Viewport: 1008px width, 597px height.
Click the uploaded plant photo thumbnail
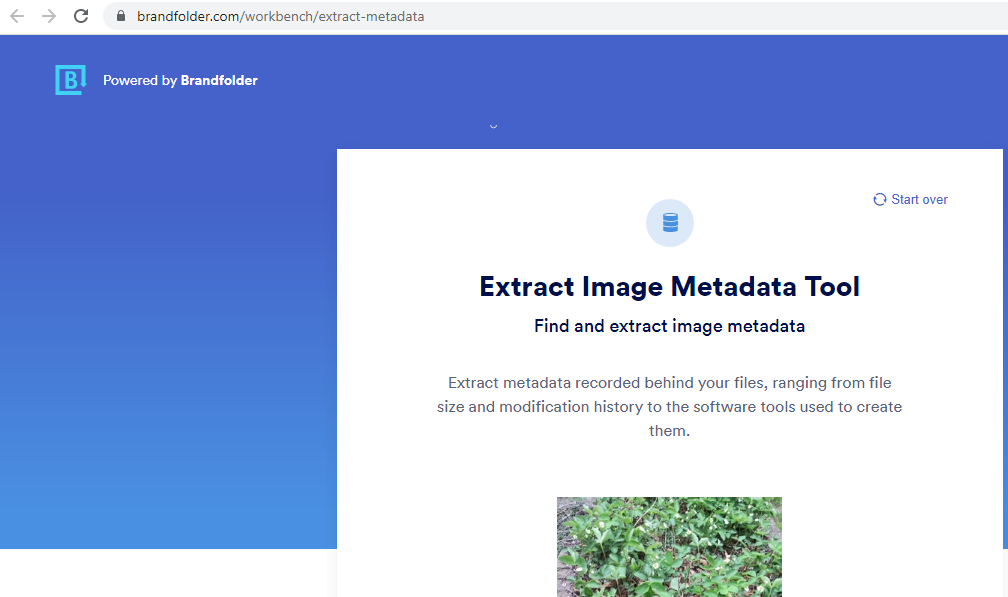(x=669, y=547)
